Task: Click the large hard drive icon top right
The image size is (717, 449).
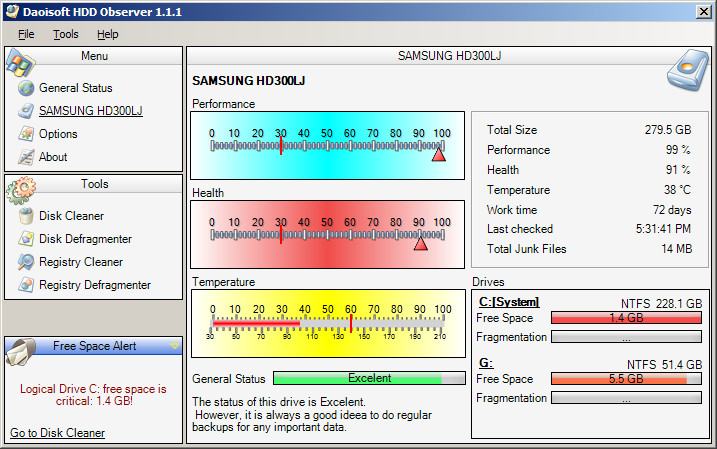Action: [x=687, y=70]
